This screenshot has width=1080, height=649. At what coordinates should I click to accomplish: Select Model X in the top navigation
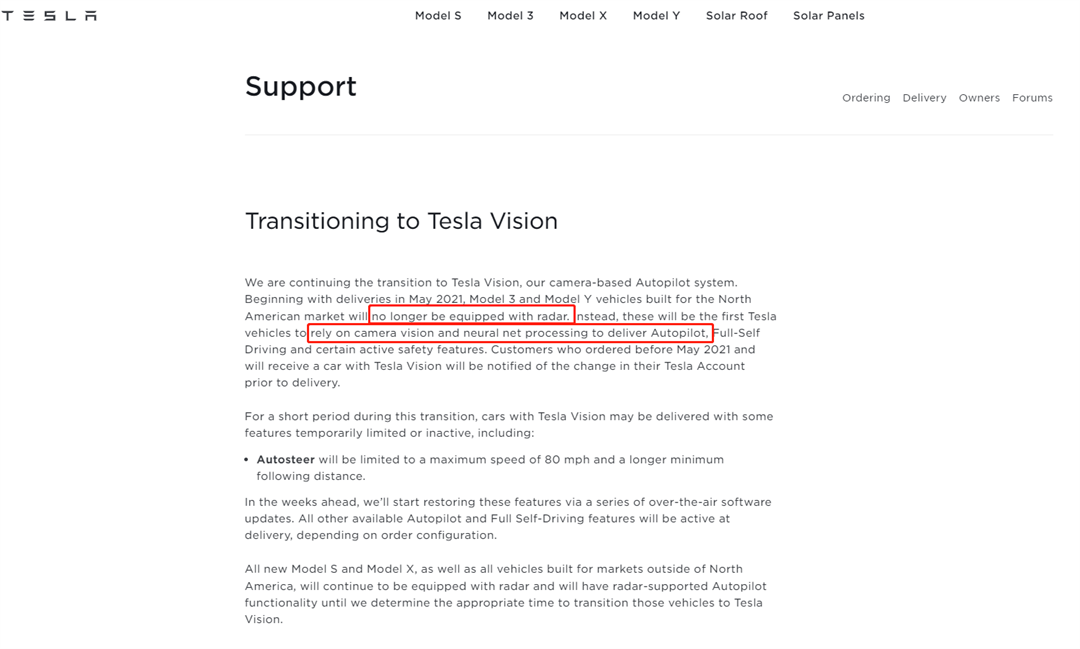coord(583,16)
